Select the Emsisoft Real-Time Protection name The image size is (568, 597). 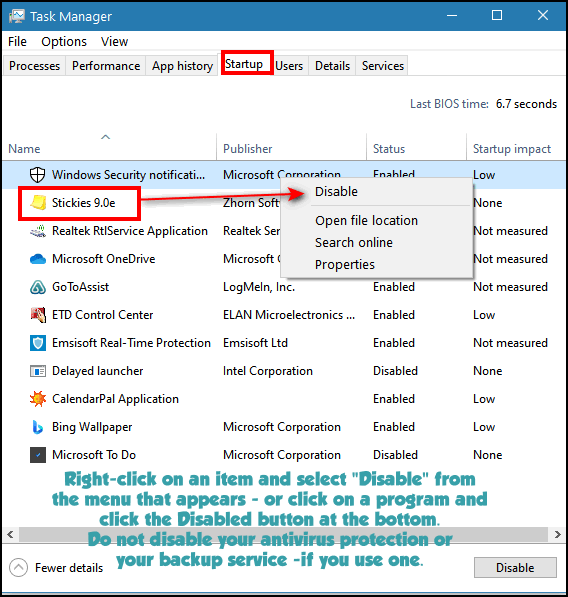click(131, 343)
